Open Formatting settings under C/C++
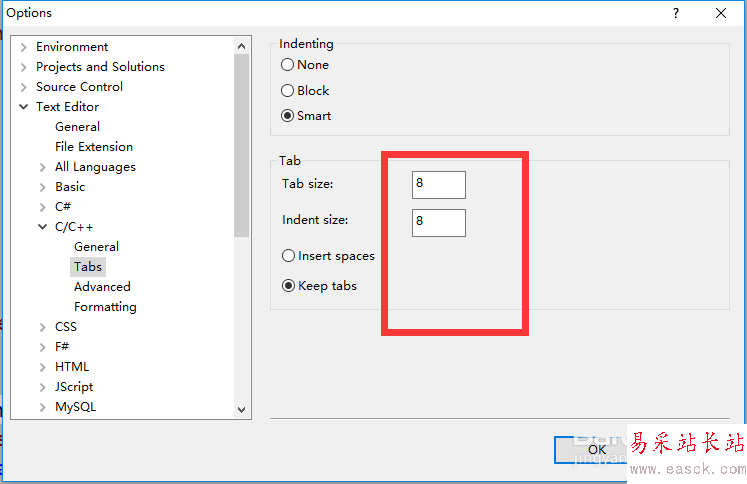This screenshot has width=747, height=484. [x=105, y=307]
